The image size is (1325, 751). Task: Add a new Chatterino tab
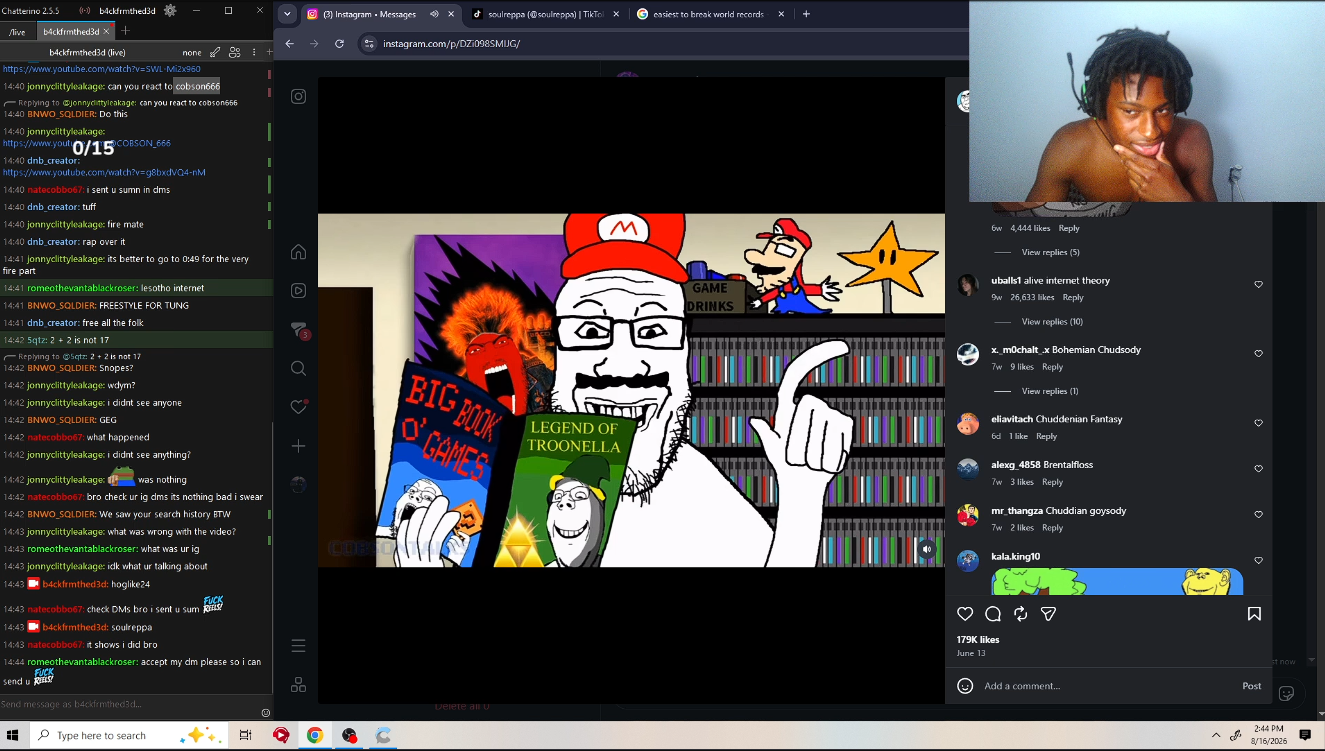click(125, 31)
